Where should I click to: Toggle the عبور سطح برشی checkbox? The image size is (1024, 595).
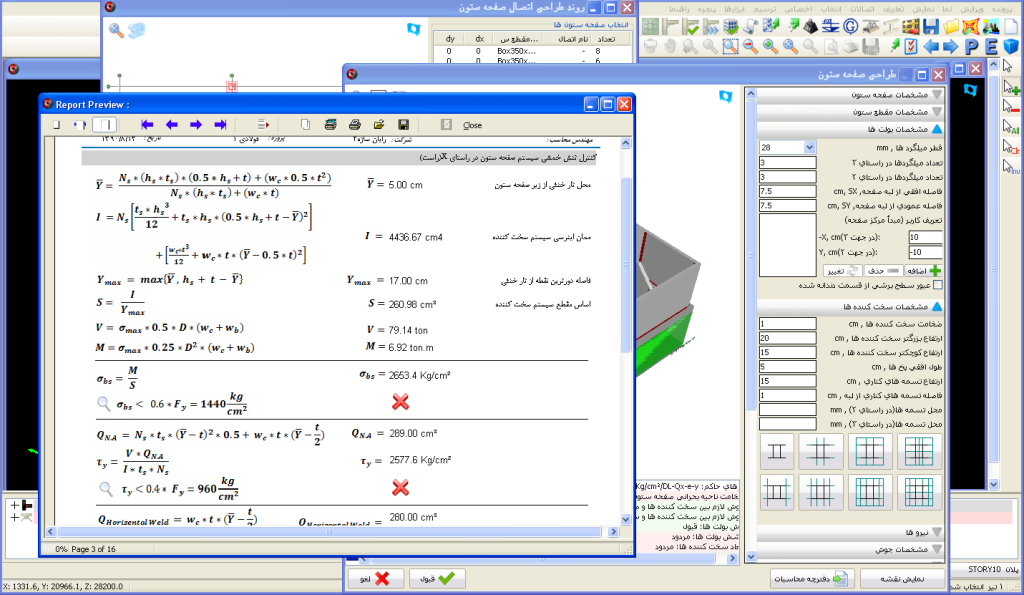pos(937,285)
